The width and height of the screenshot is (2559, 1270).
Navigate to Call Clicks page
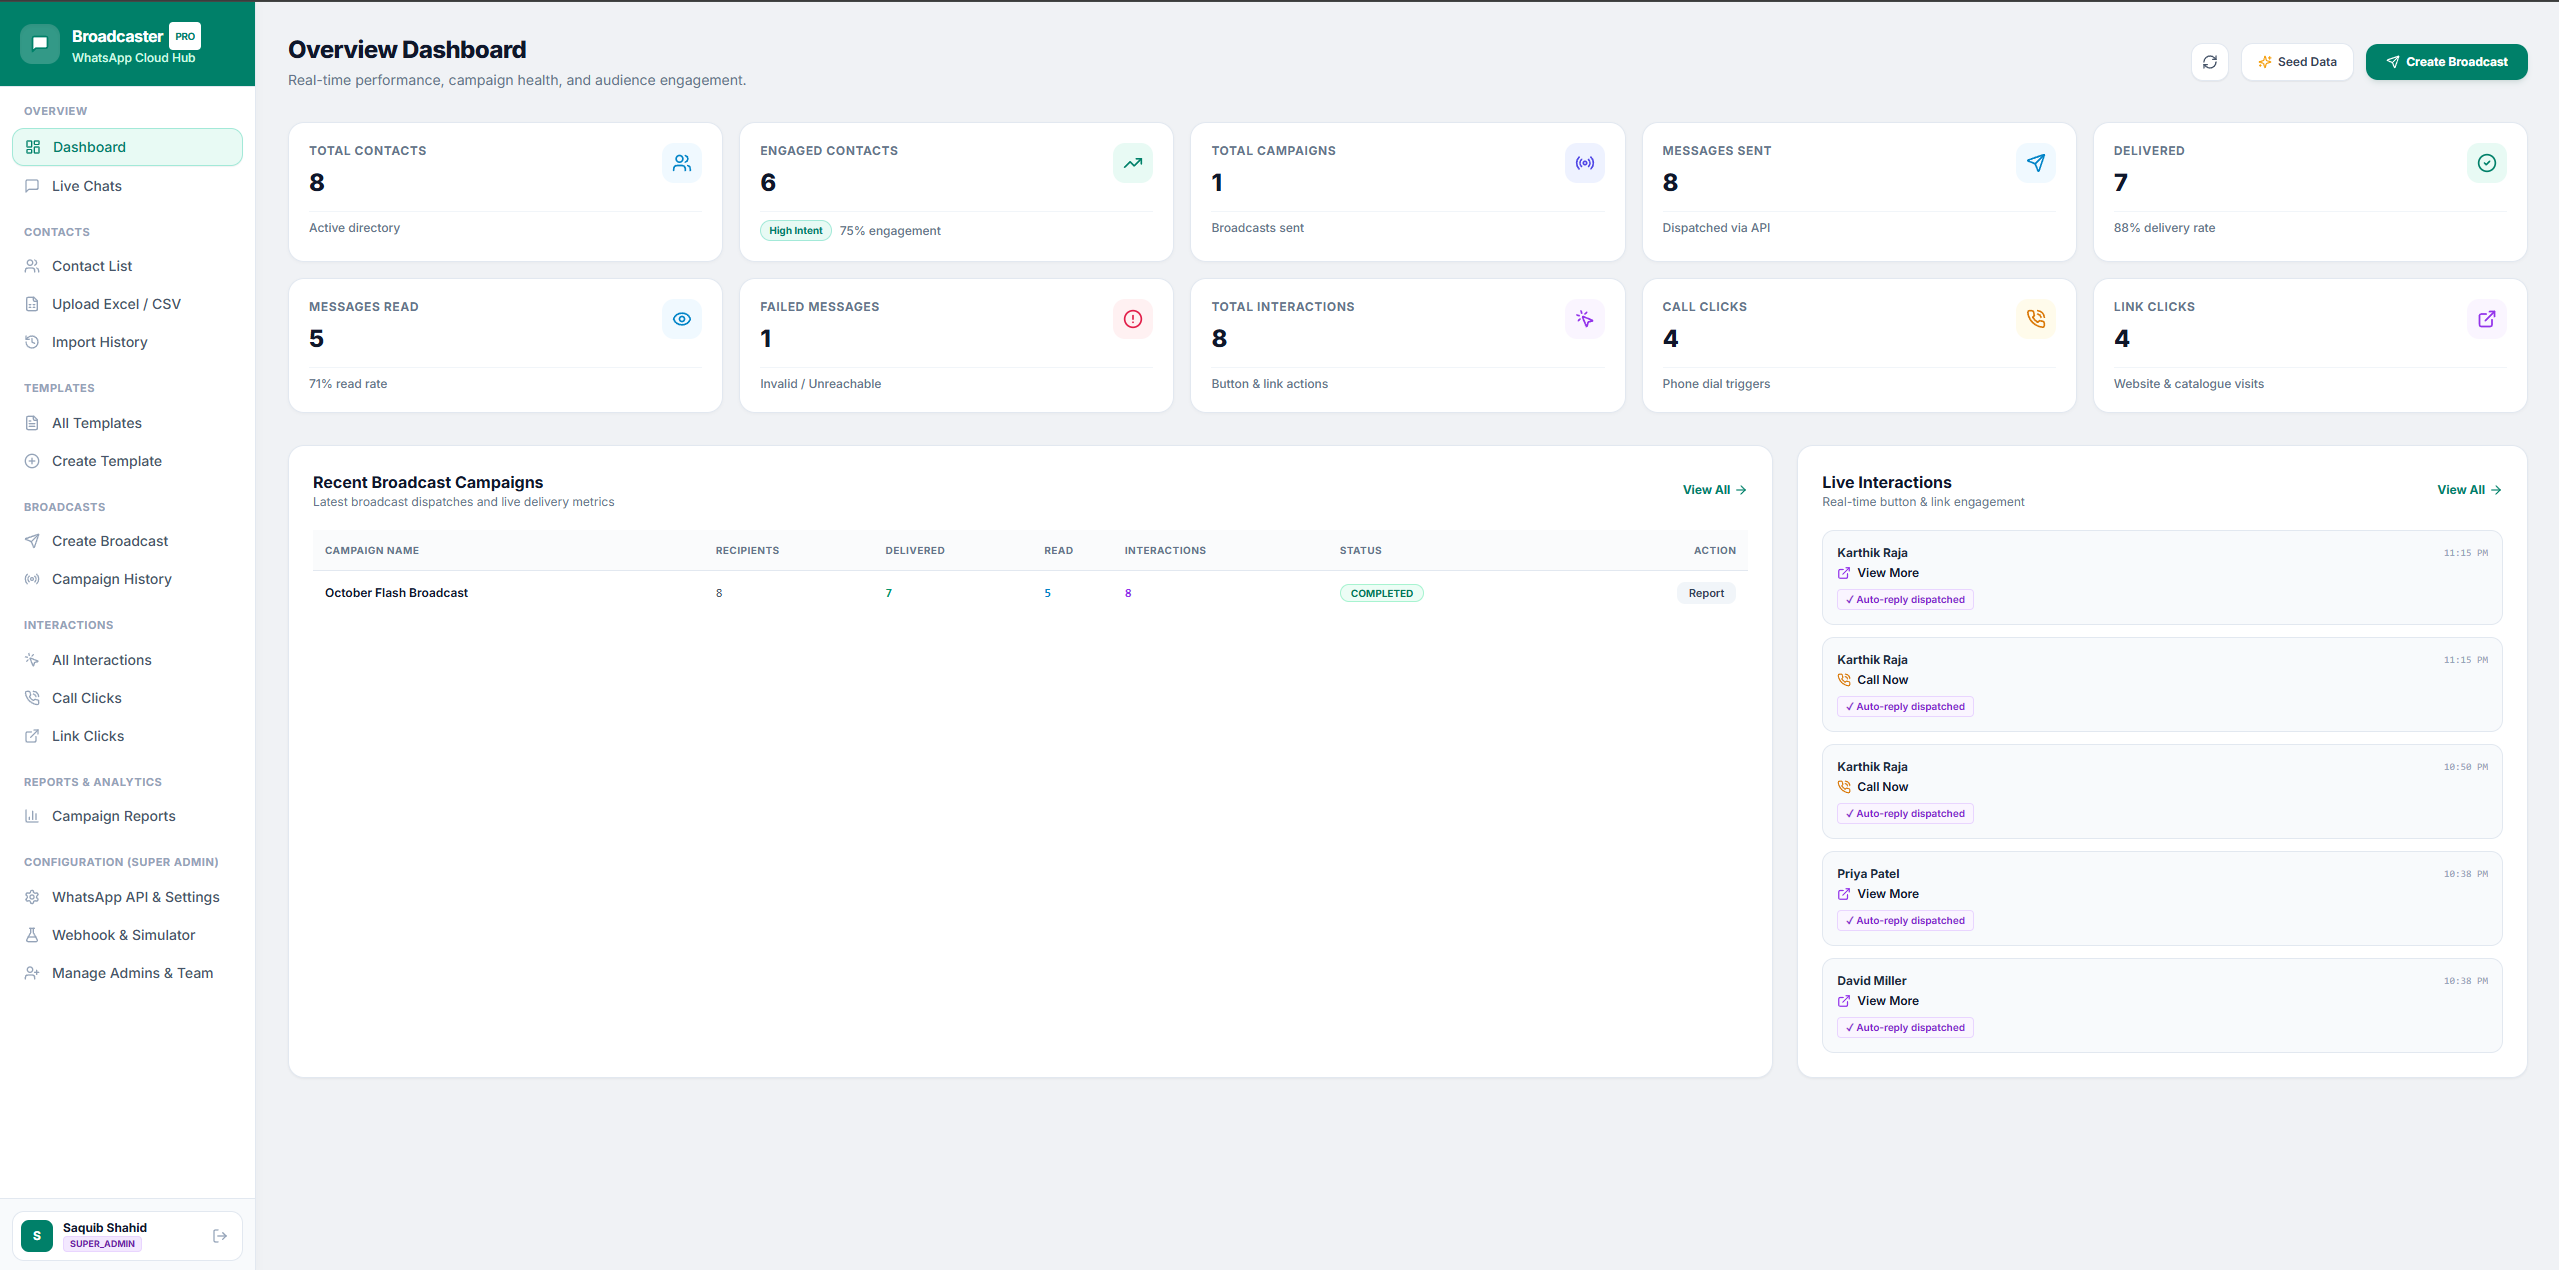click(x=127, y=698)
